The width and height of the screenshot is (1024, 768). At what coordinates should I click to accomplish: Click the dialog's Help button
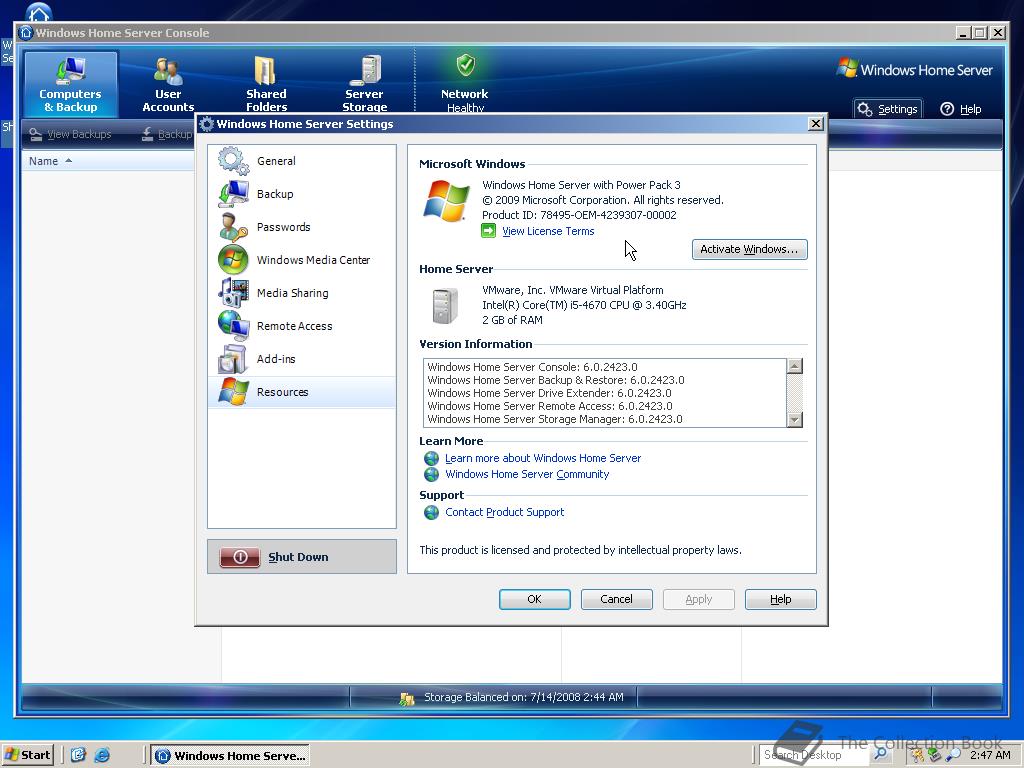[x=780, y=600]
